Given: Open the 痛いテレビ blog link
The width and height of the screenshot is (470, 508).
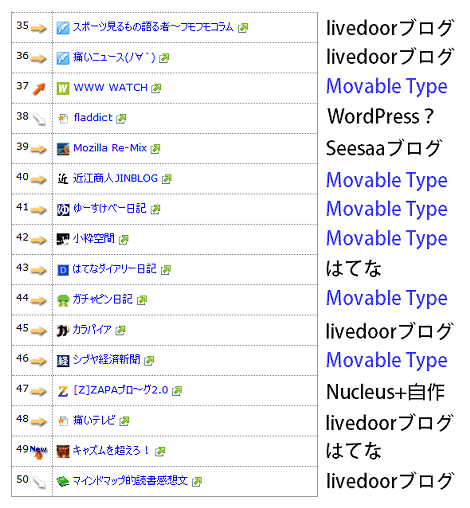Looking at the screenshot, I should 94,420.
